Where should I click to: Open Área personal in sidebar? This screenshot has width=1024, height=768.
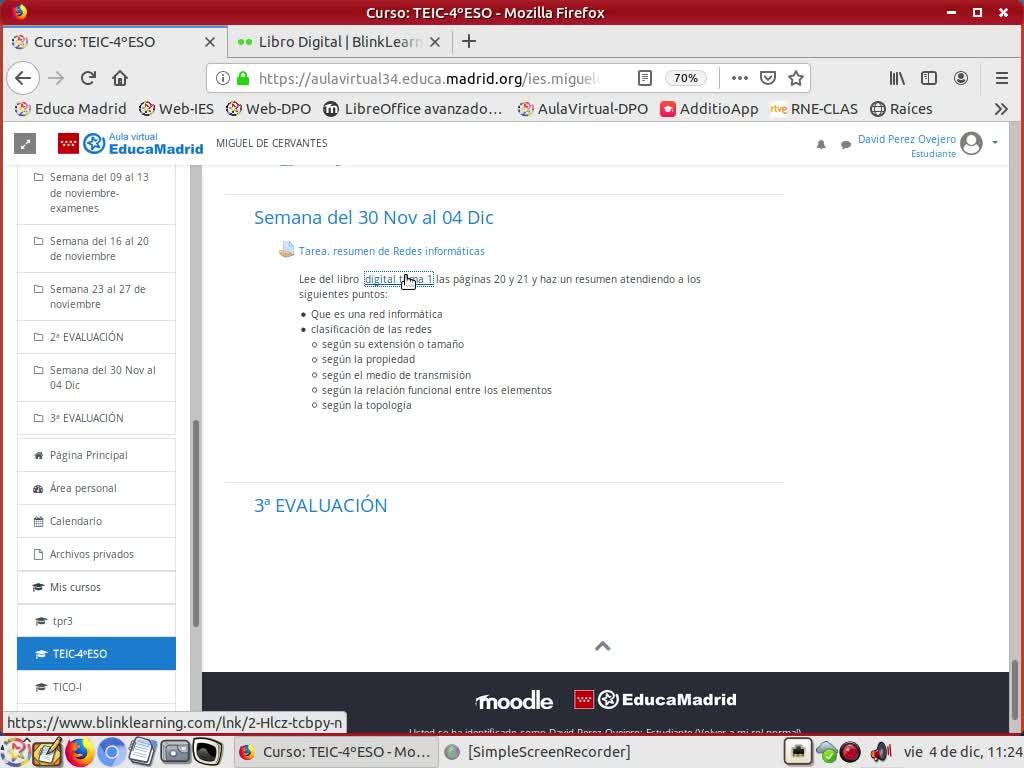tap(97, 488)
